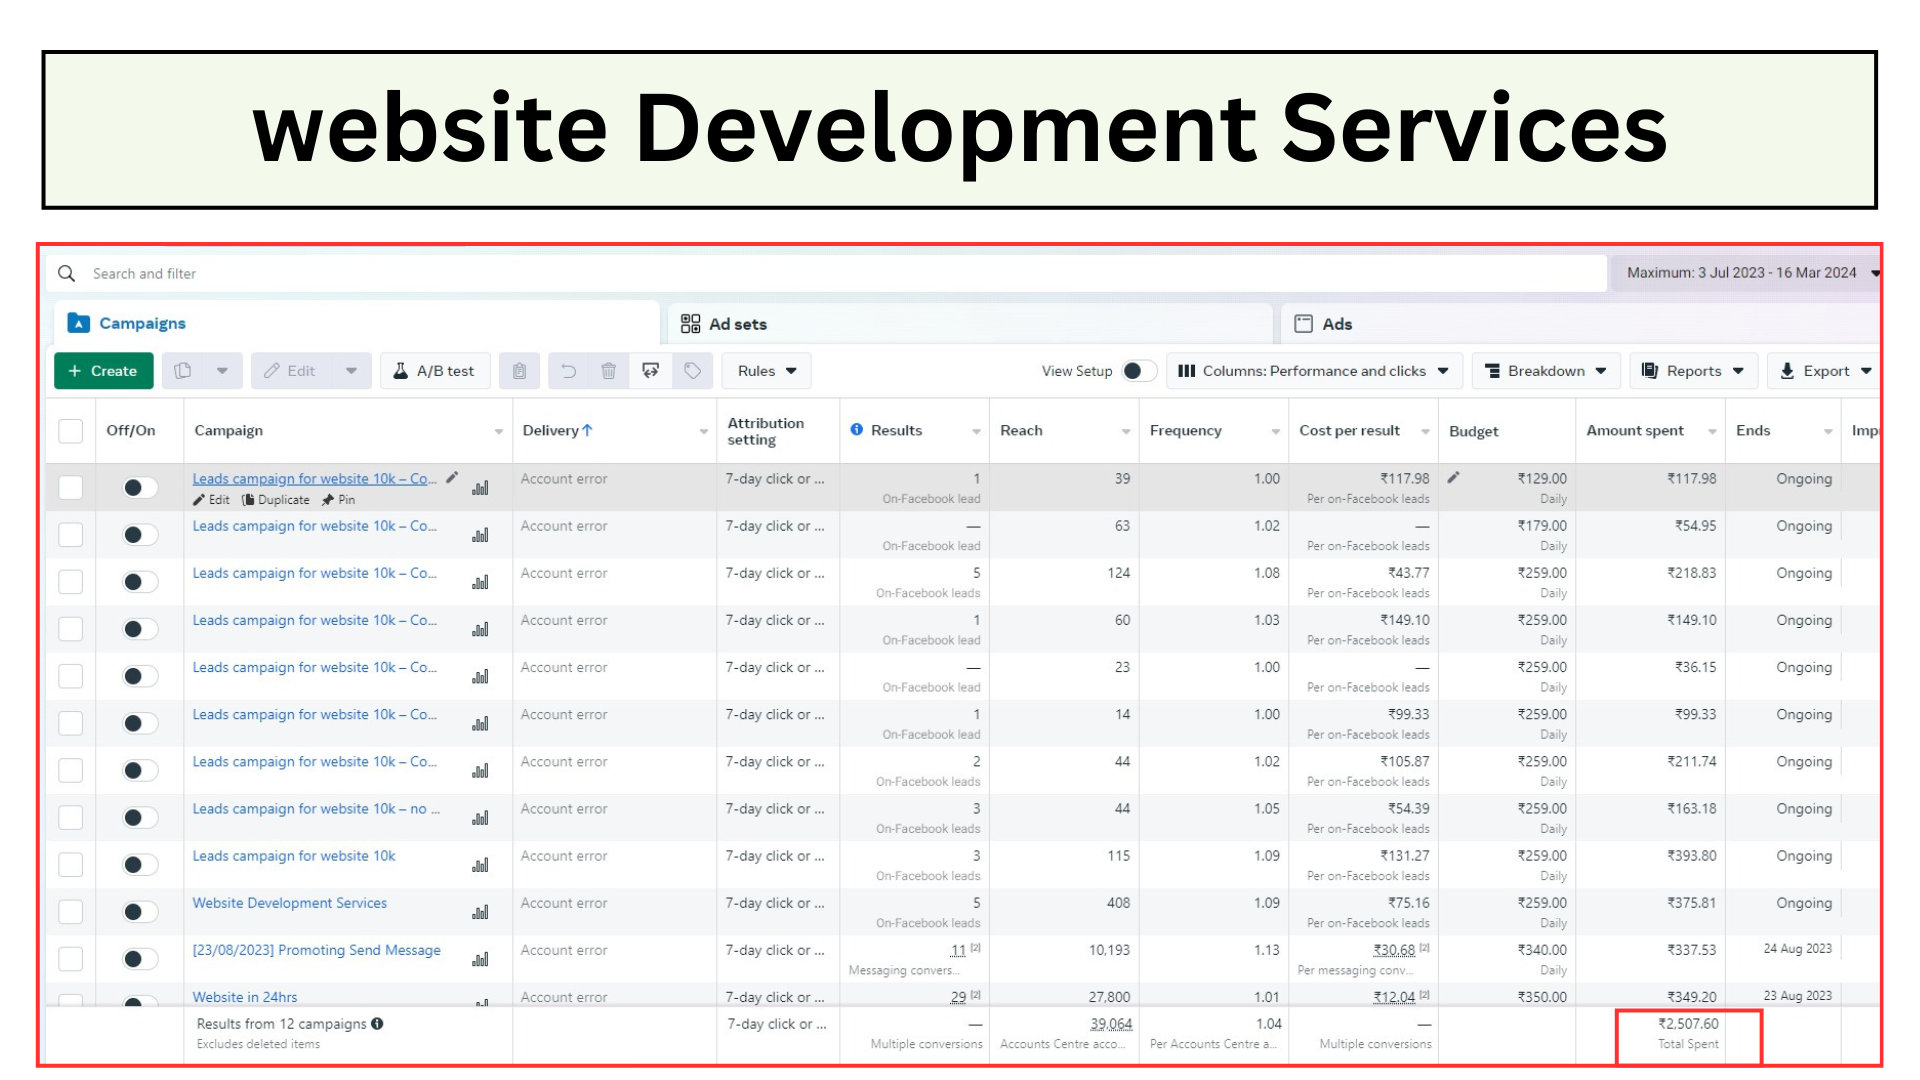
Task: Click the pencil edit icon beside the ₹129.00 budget
Action: [x=1454, y=478]
